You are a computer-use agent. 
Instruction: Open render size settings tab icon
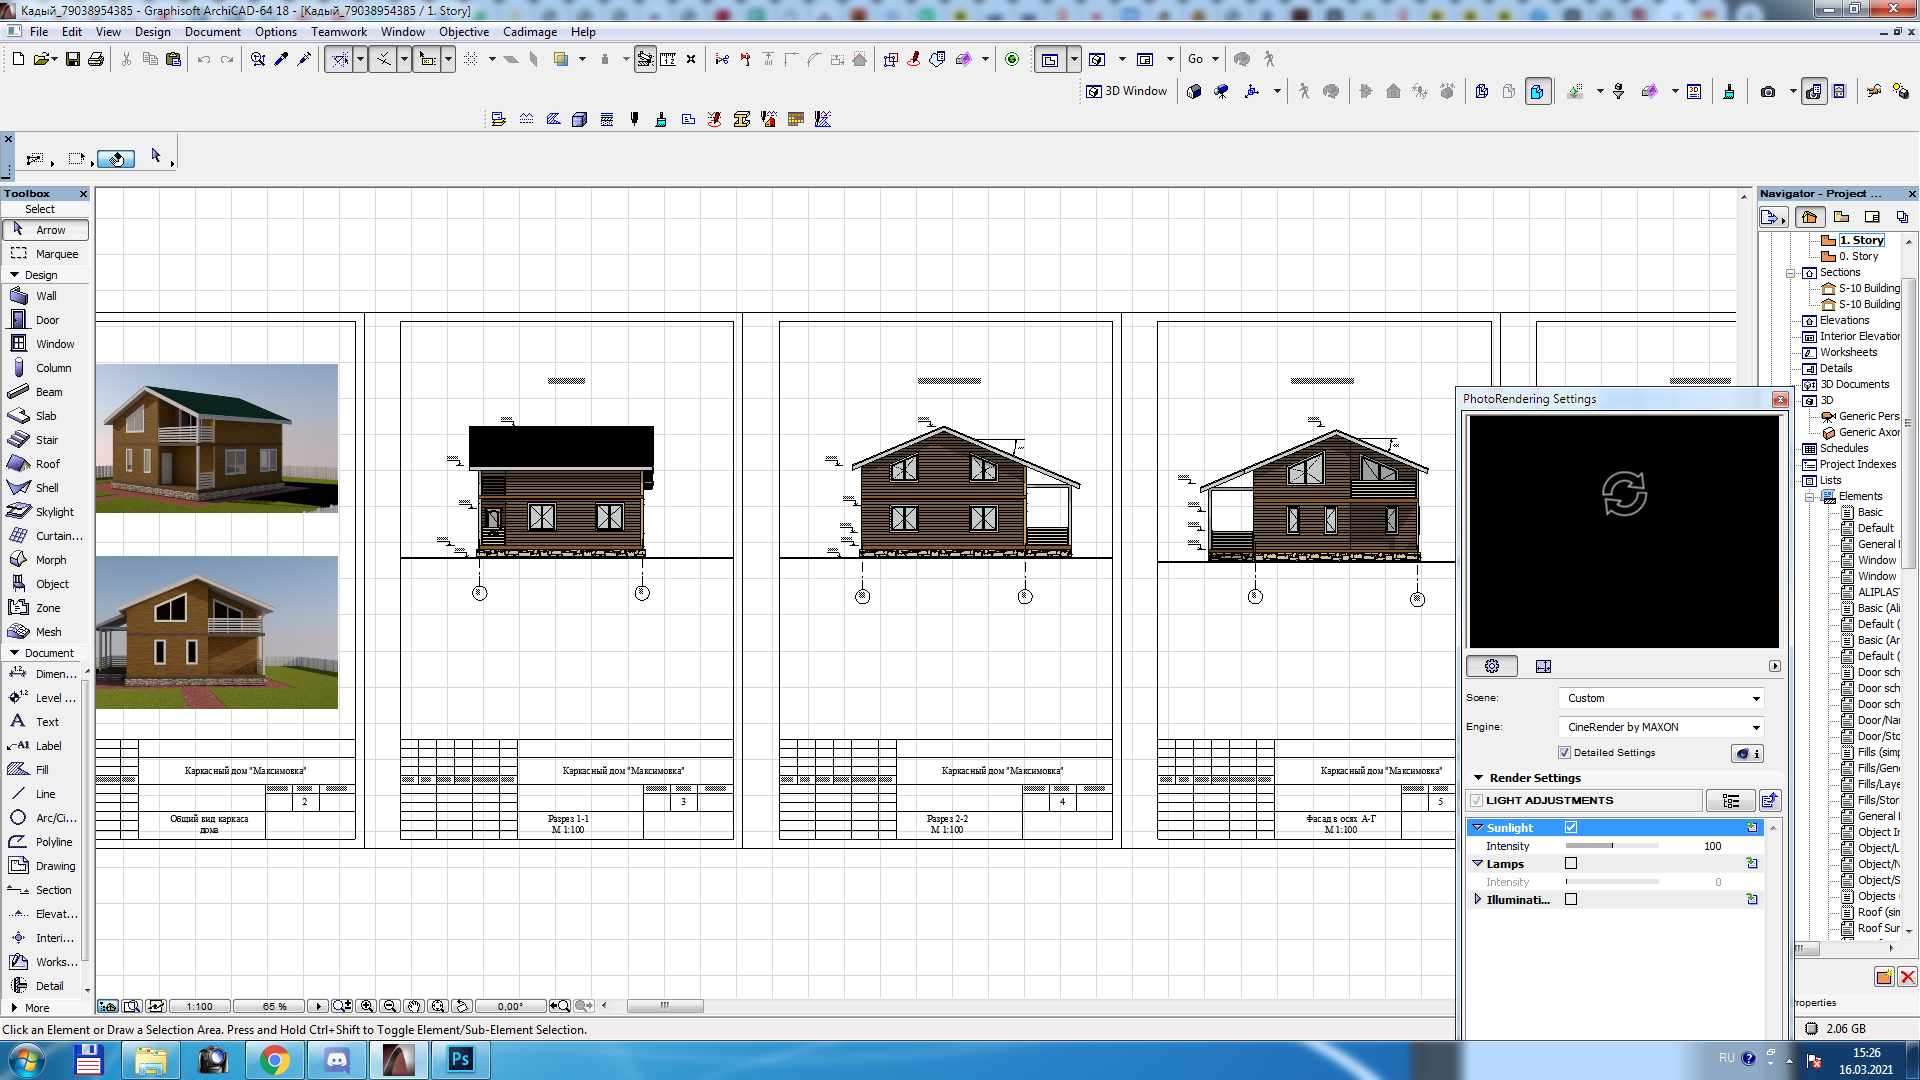click(1543, 666)
